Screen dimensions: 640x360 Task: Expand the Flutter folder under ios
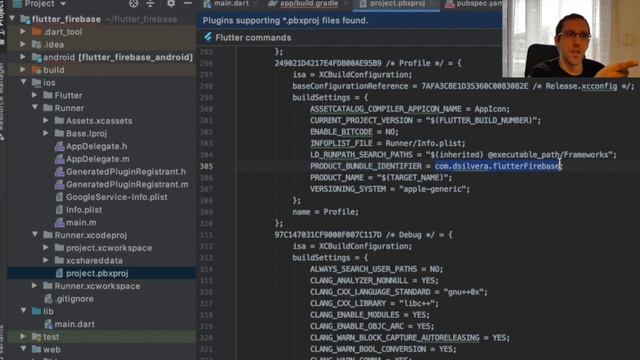pos(35,95)
